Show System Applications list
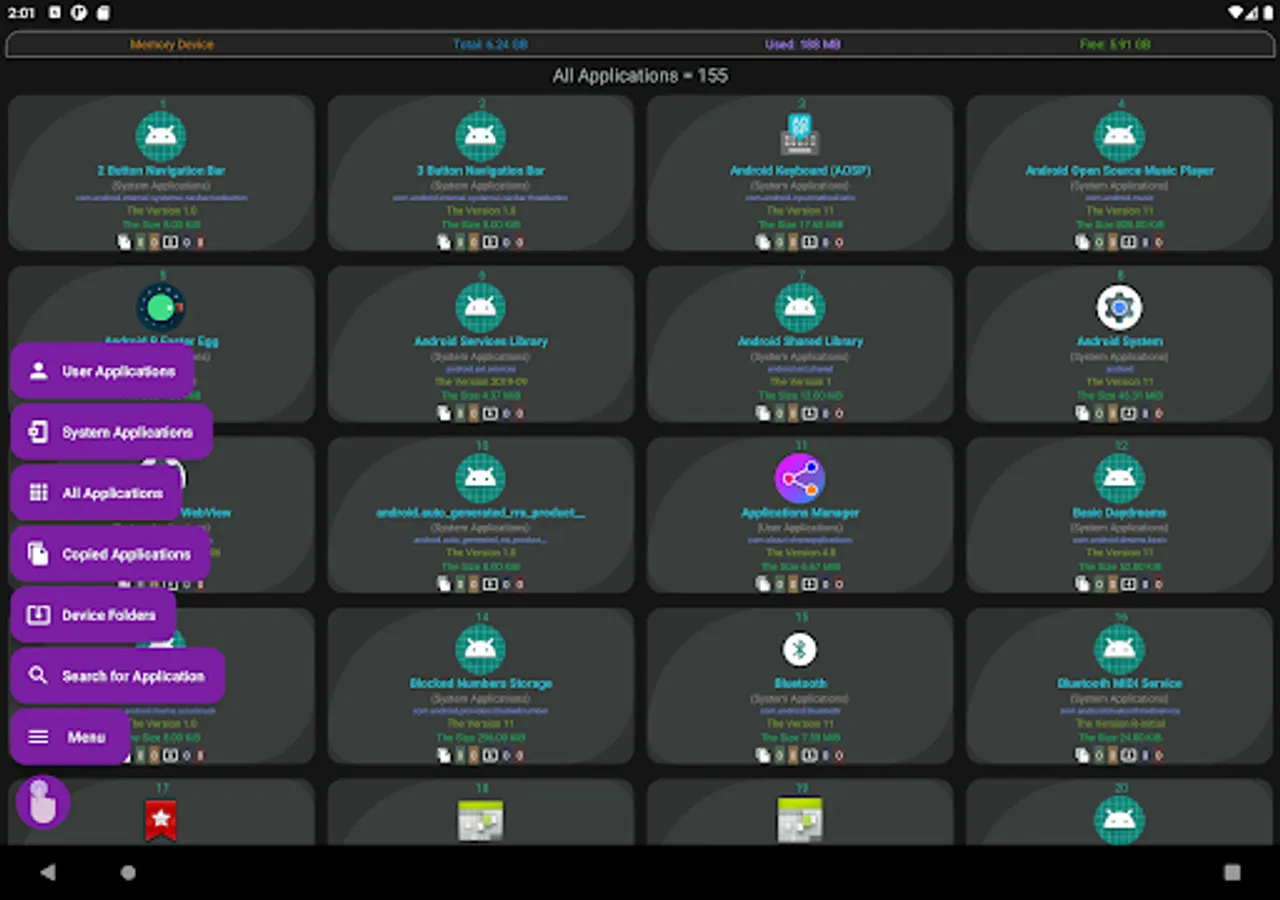 tap(111, 432)
